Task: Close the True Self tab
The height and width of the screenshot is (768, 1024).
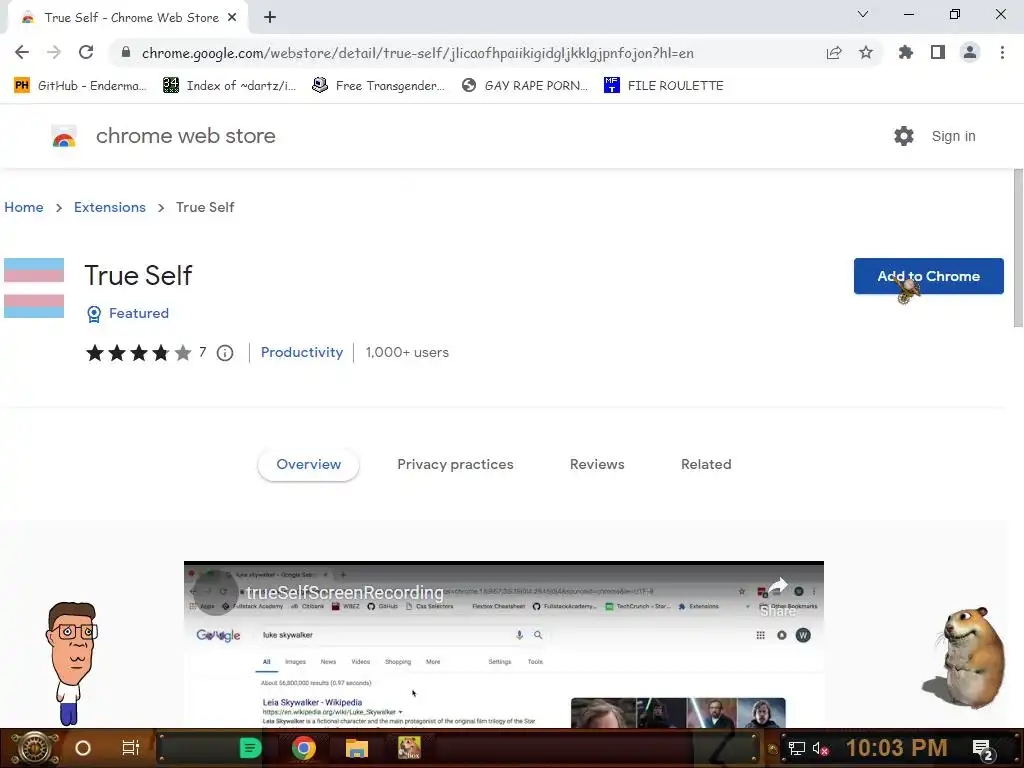Action: [232, 17]
